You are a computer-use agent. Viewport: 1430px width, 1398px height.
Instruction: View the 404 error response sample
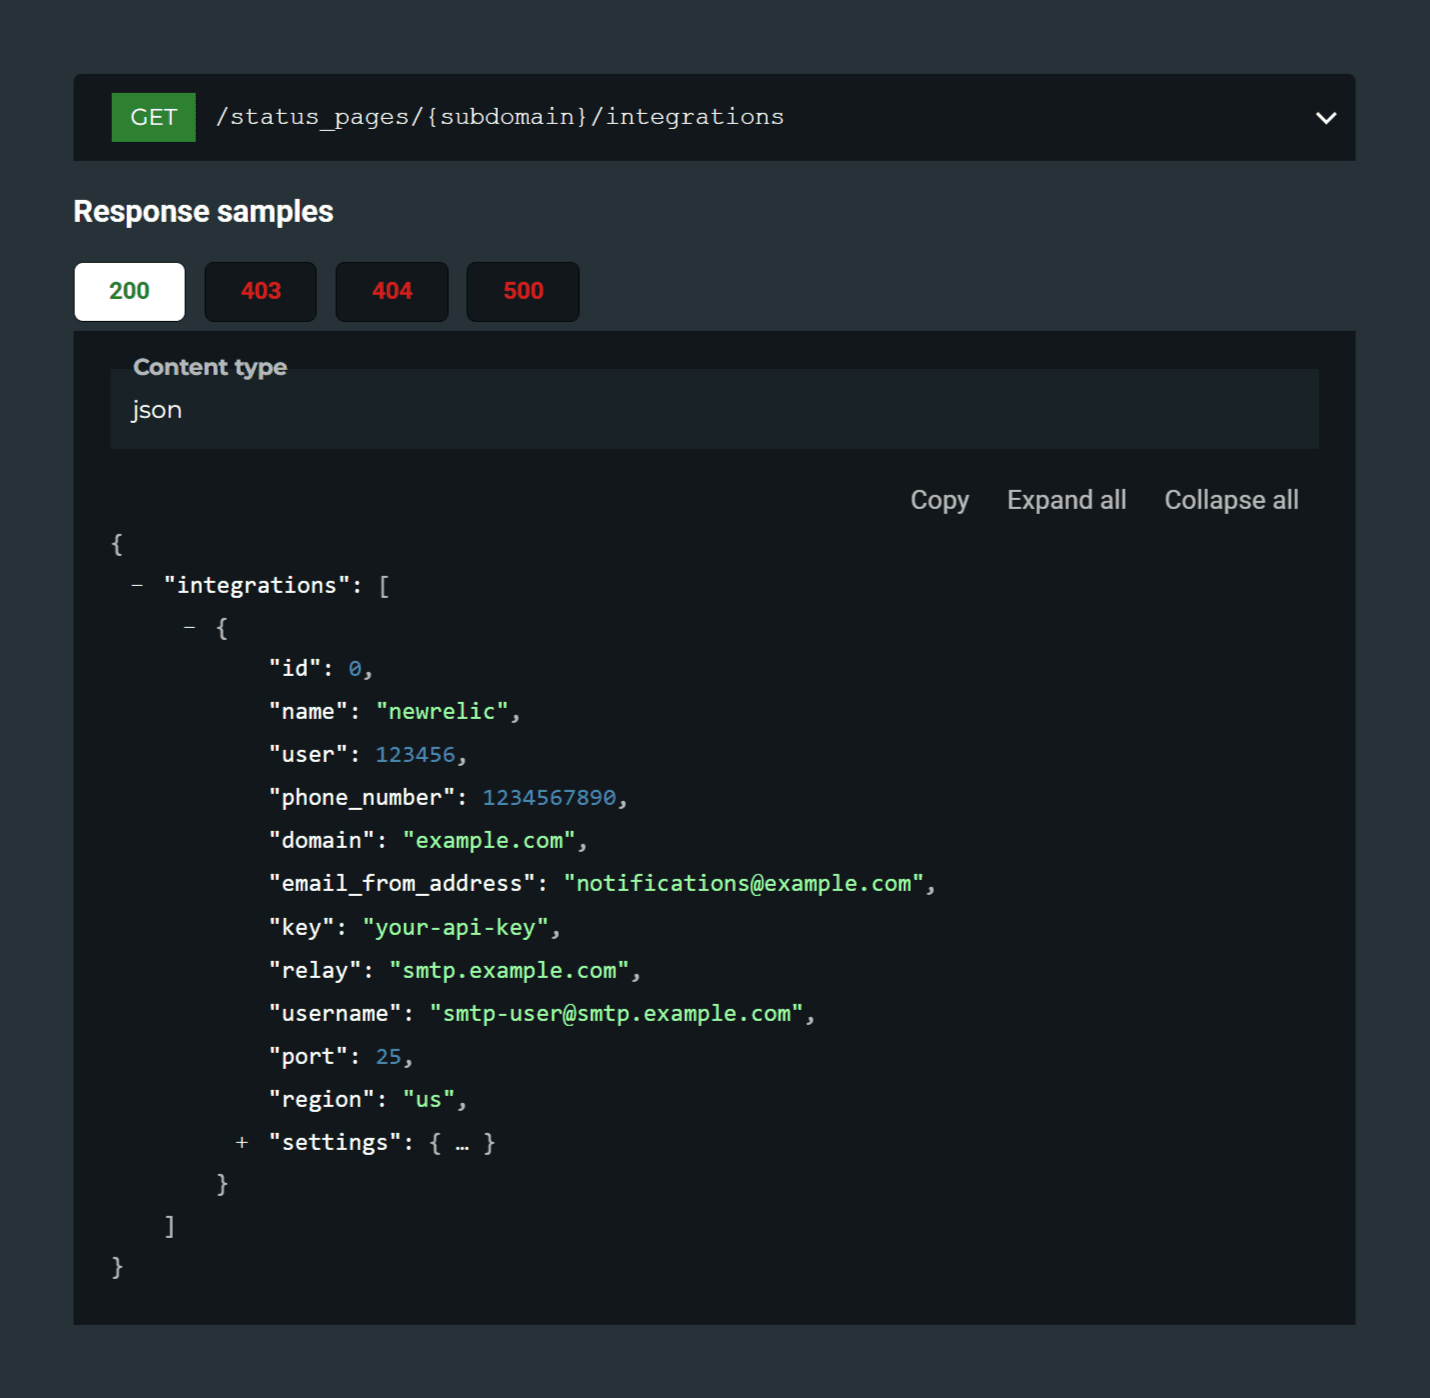392,291
